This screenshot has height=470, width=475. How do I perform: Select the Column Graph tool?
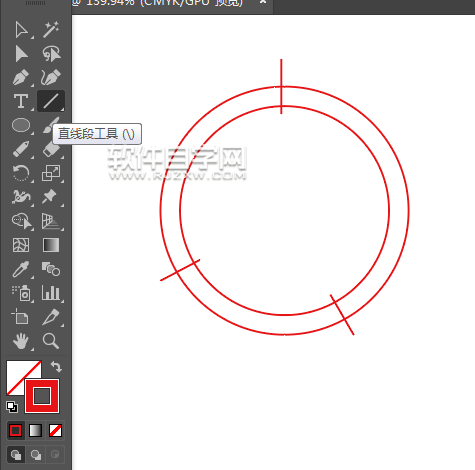tap(51, 293)
